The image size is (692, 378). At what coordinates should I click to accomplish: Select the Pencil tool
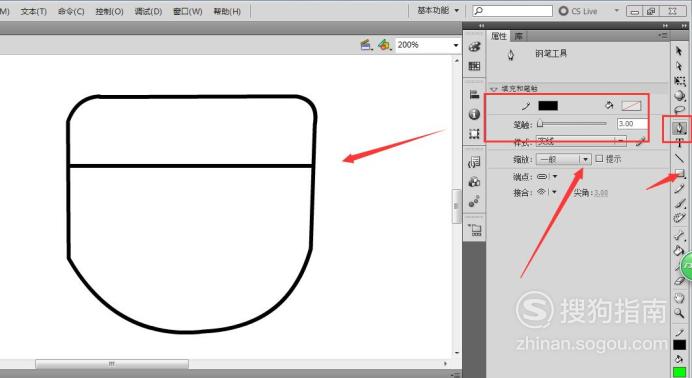tap(680, 189)
